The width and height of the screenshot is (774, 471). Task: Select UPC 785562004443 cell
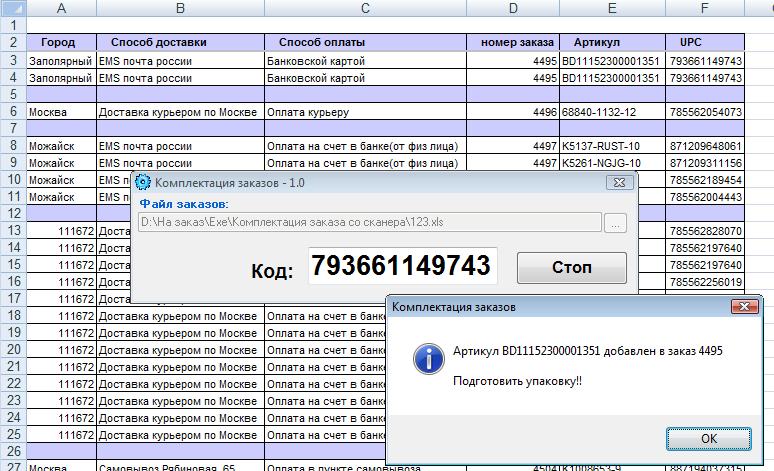[704, 196]
